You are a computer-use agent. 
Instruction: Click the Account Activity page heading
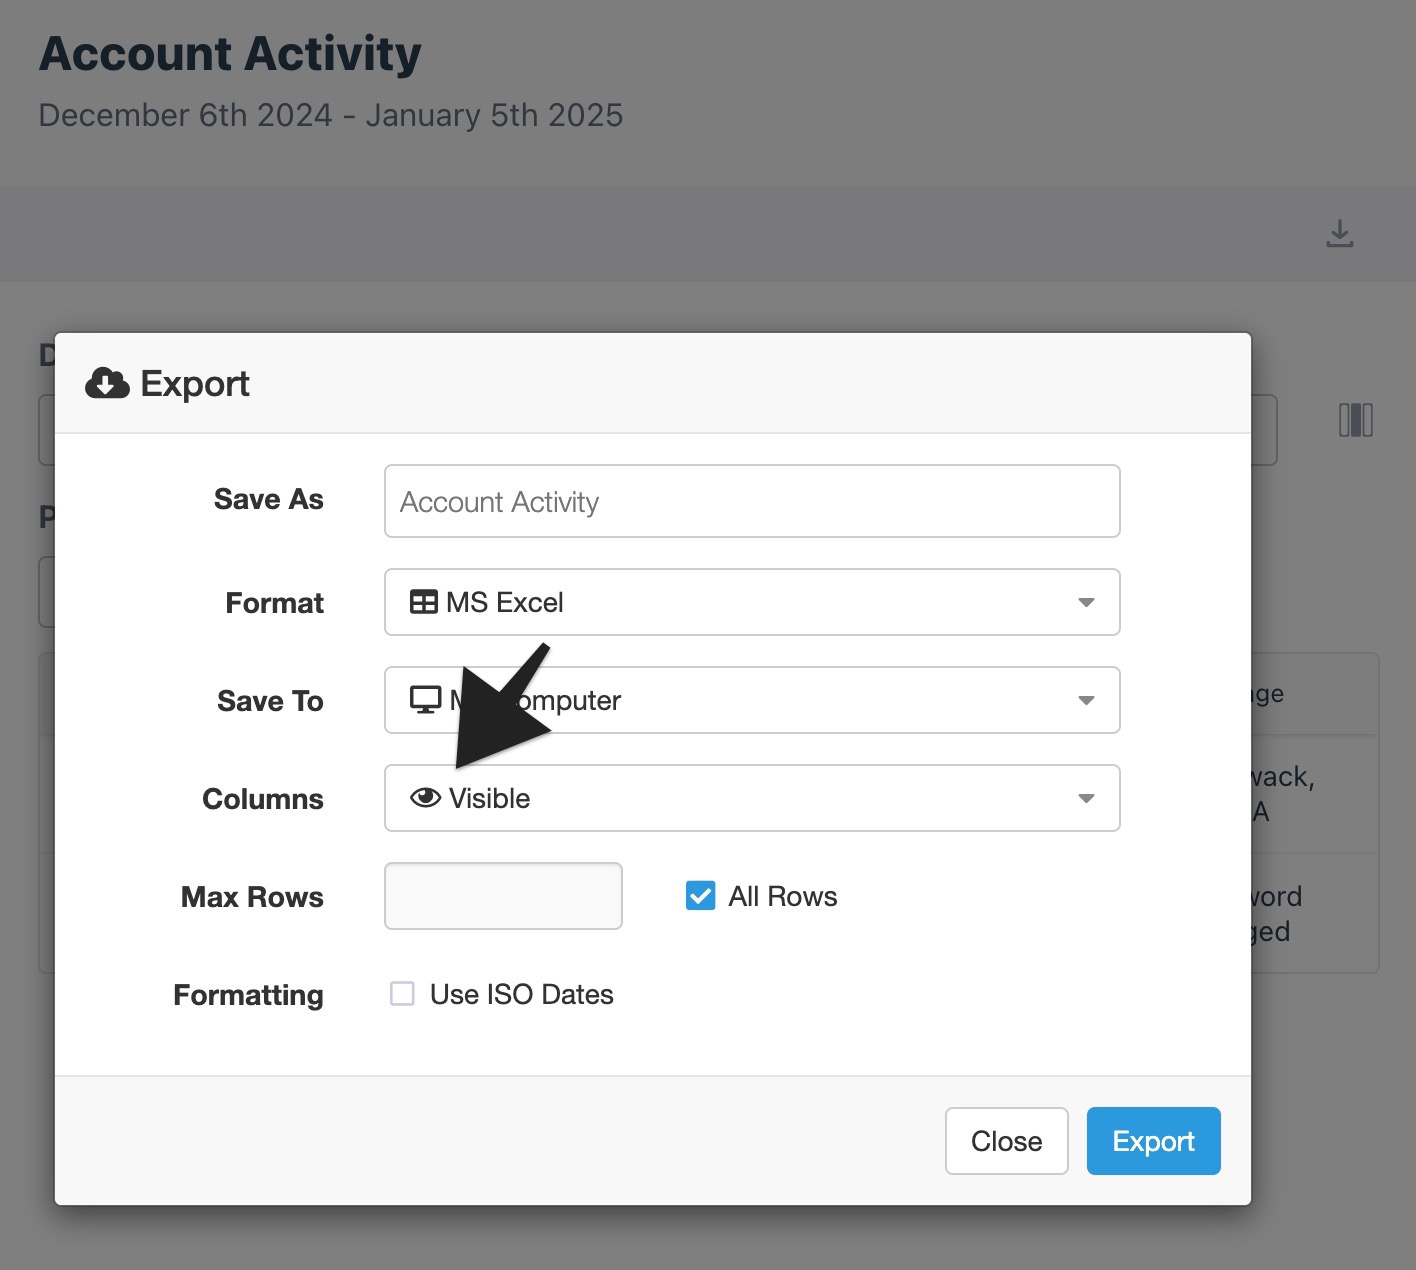pyautogui.click(x=230, y=54)
